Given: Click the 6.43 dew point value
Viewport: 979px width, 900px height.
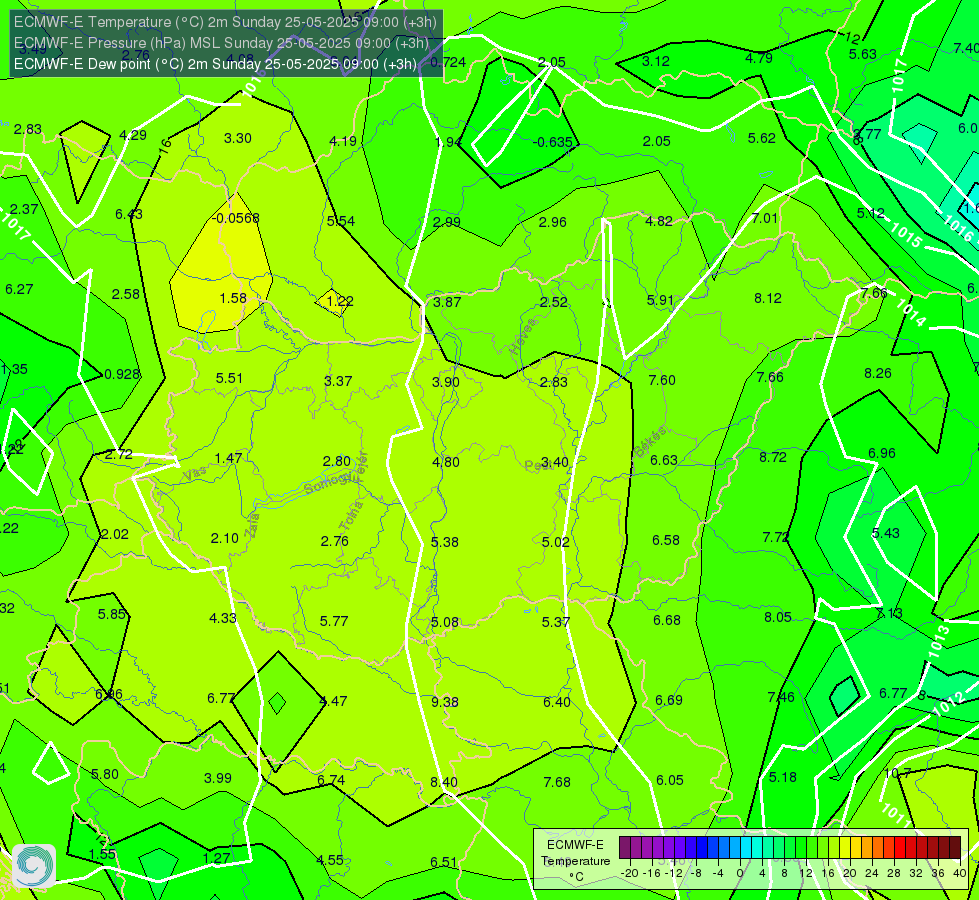Looking at the screenshot, I should 129,214.
